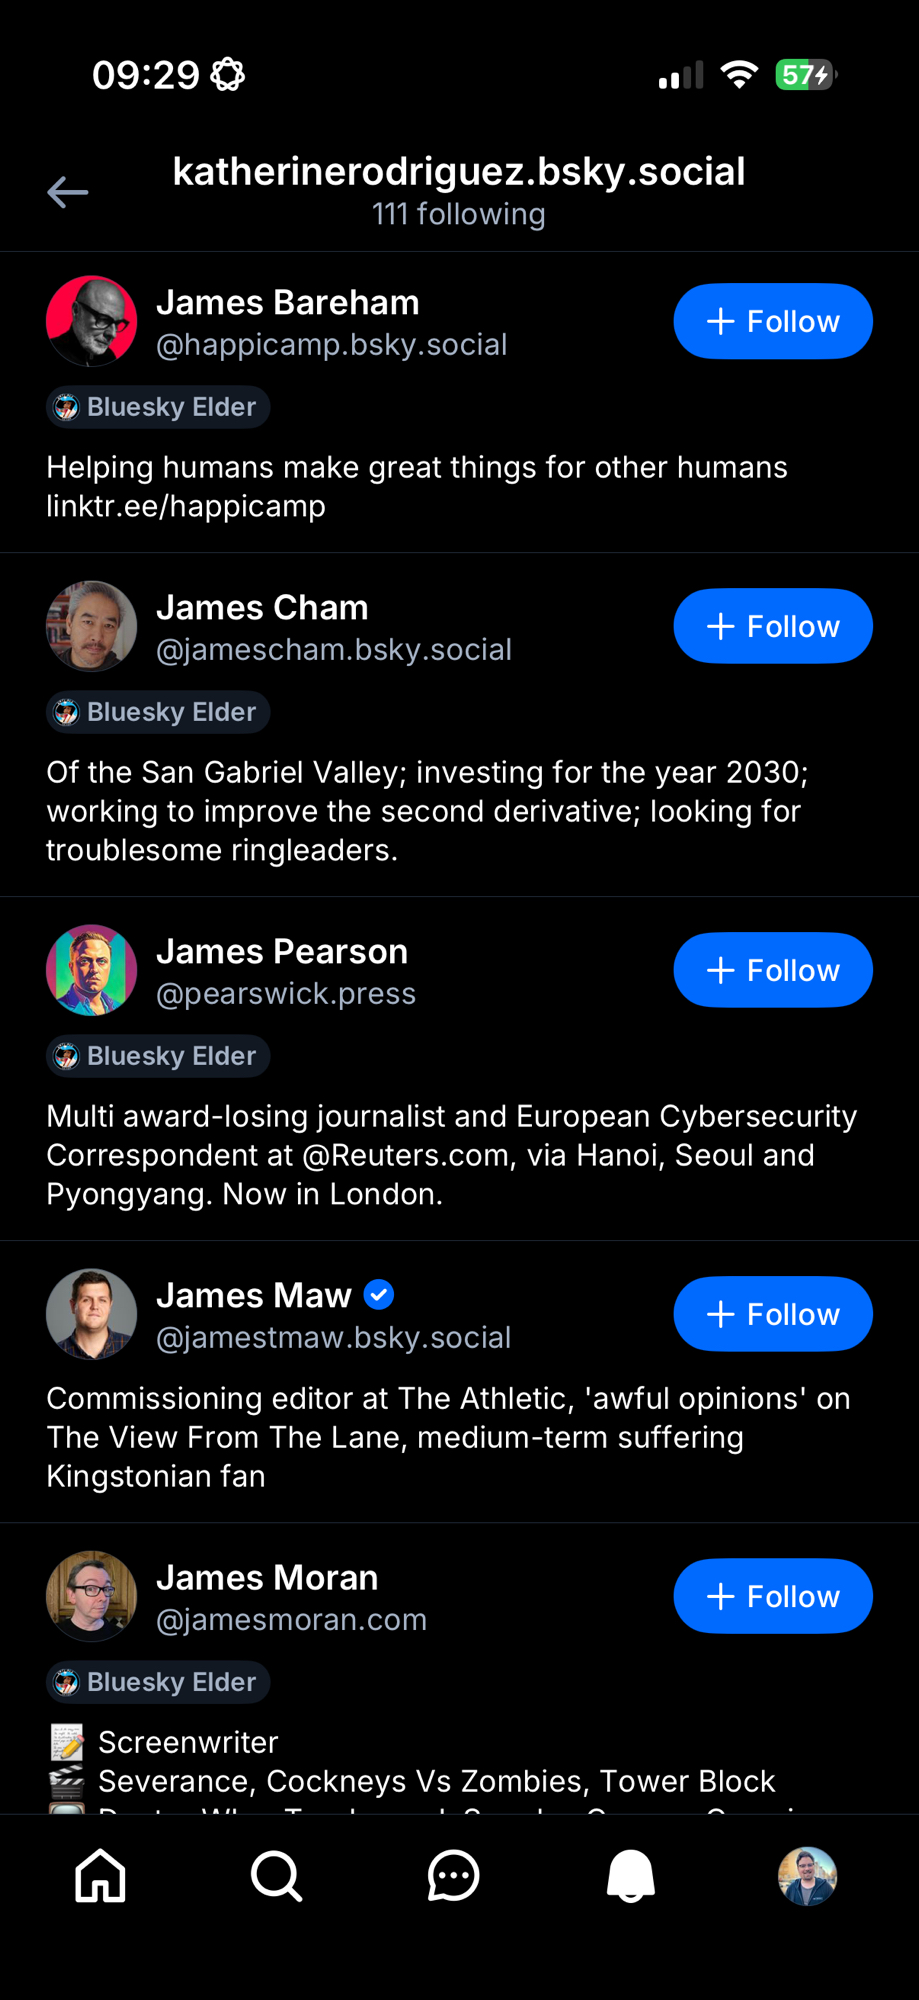The width and height of the screenshot is (919, 2000).
Task: Open the @pearswick.press handle
Action: click(x=286, y=993)
